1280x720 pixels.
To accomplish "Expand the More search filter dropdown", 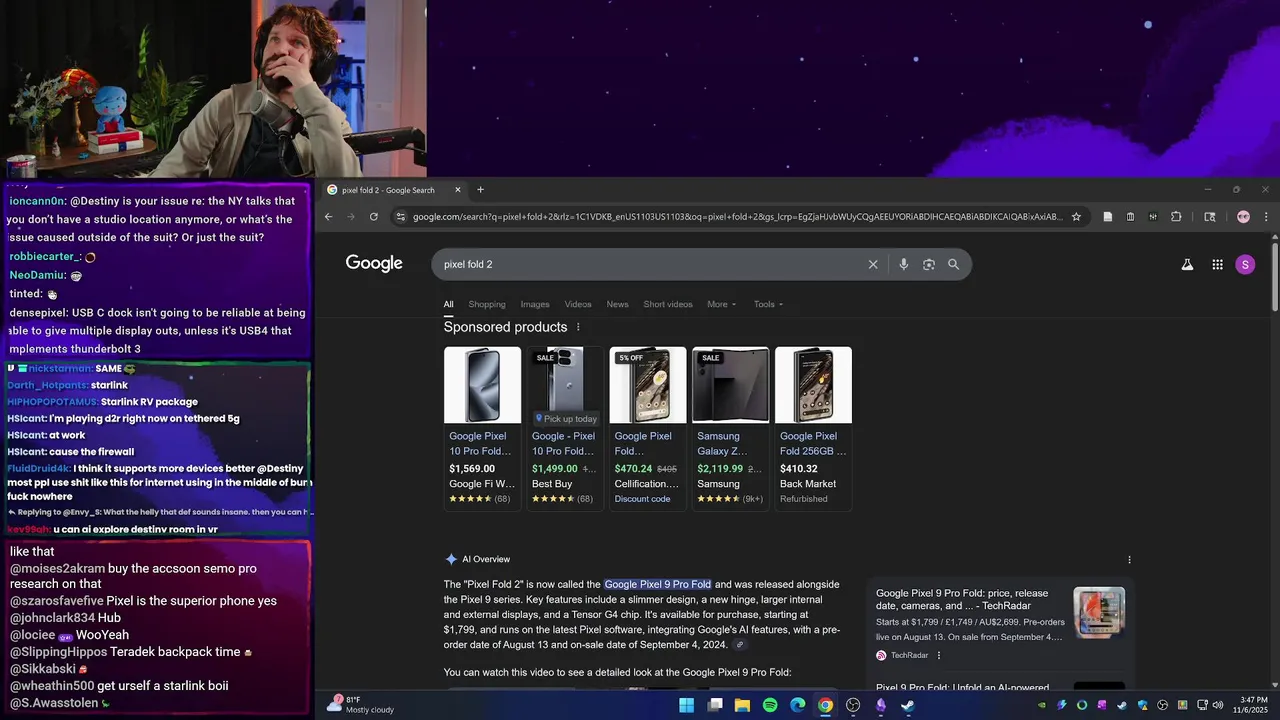I will (721, 304).
